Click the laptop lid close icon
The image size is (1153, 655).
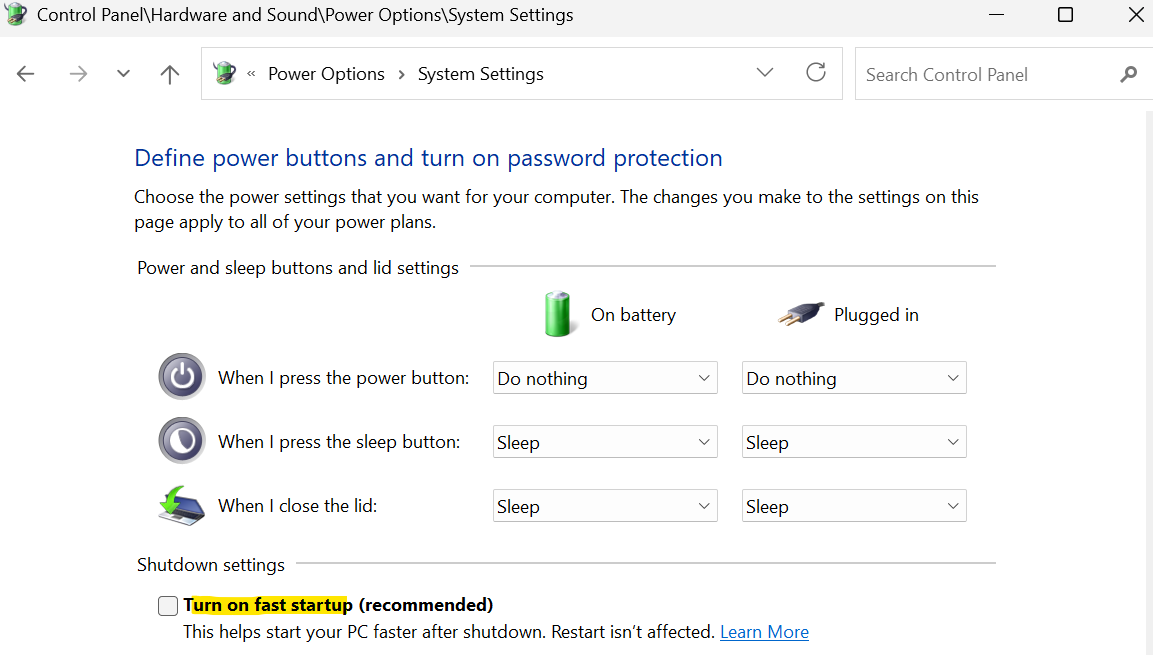point(181,506)
